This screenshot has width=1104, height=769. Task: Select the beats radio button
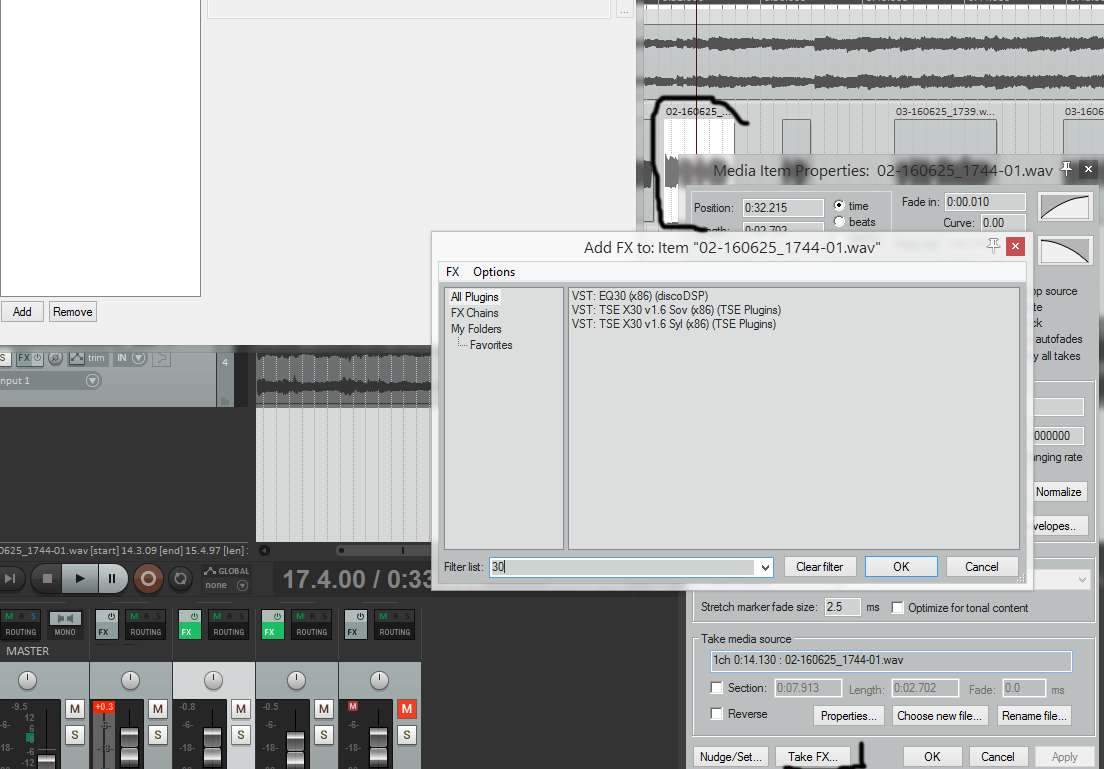[x=839, y=222]
